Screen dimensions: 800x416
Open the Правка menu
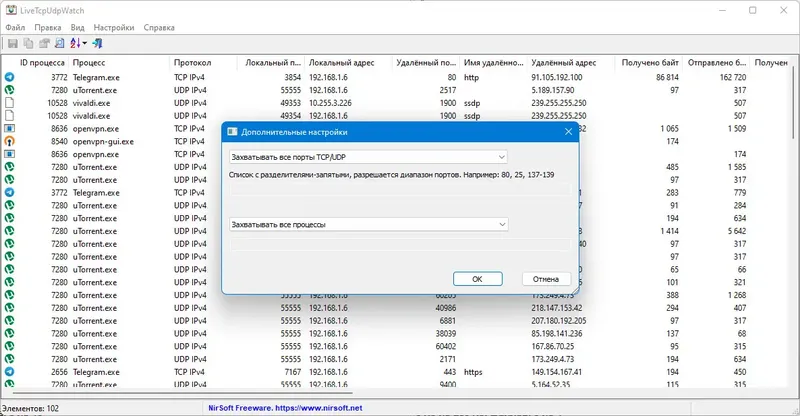pos(47,28)
